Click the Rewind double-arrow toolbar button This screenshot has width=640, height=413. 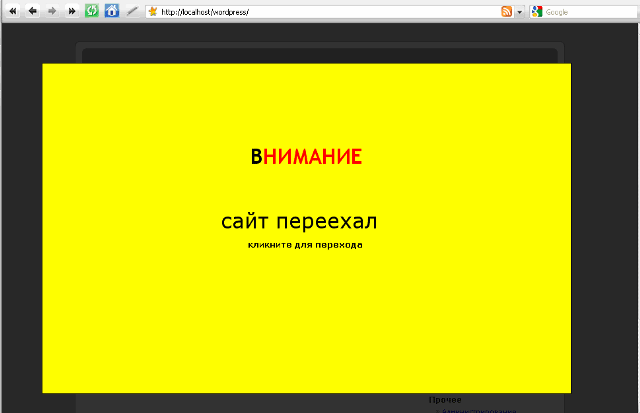[x=13, y=11]
